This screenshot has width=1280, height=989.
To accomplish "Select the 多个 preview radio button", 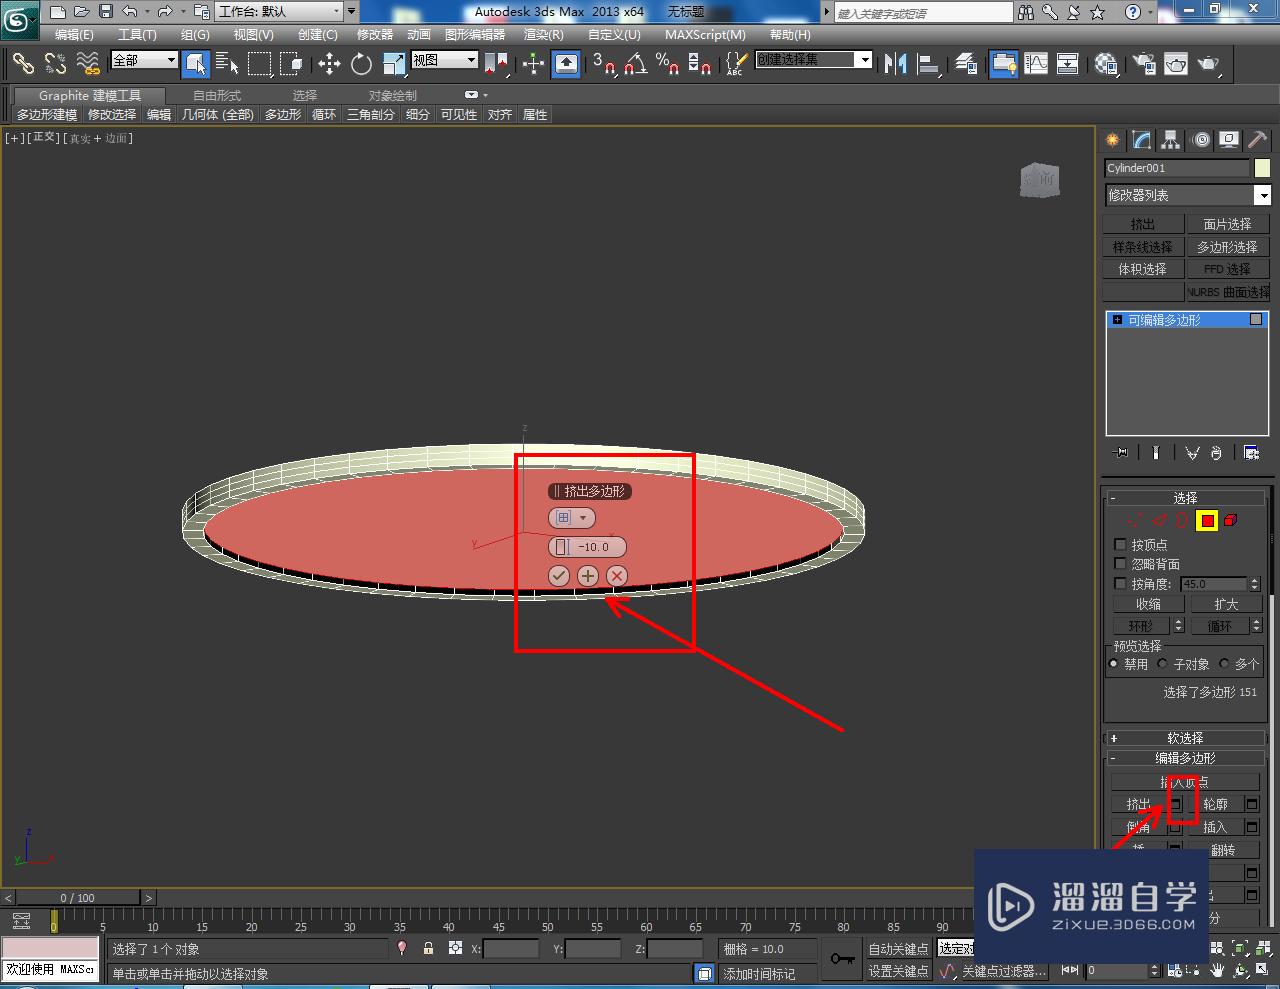I will click(x=1224, y=664).
